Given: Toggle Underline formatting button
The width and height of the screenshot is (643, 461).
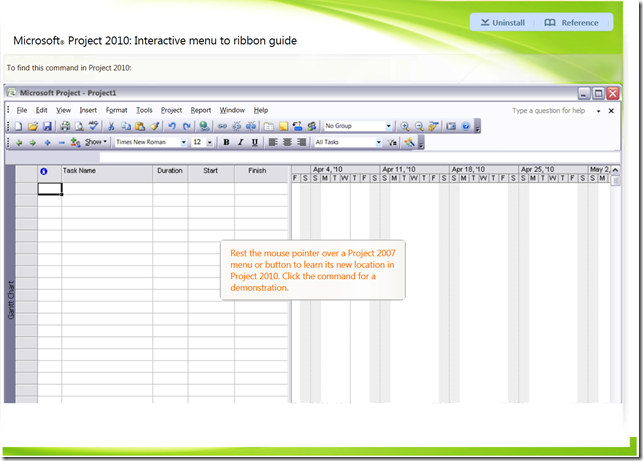Looking at the screenshot, I should 255,142.
